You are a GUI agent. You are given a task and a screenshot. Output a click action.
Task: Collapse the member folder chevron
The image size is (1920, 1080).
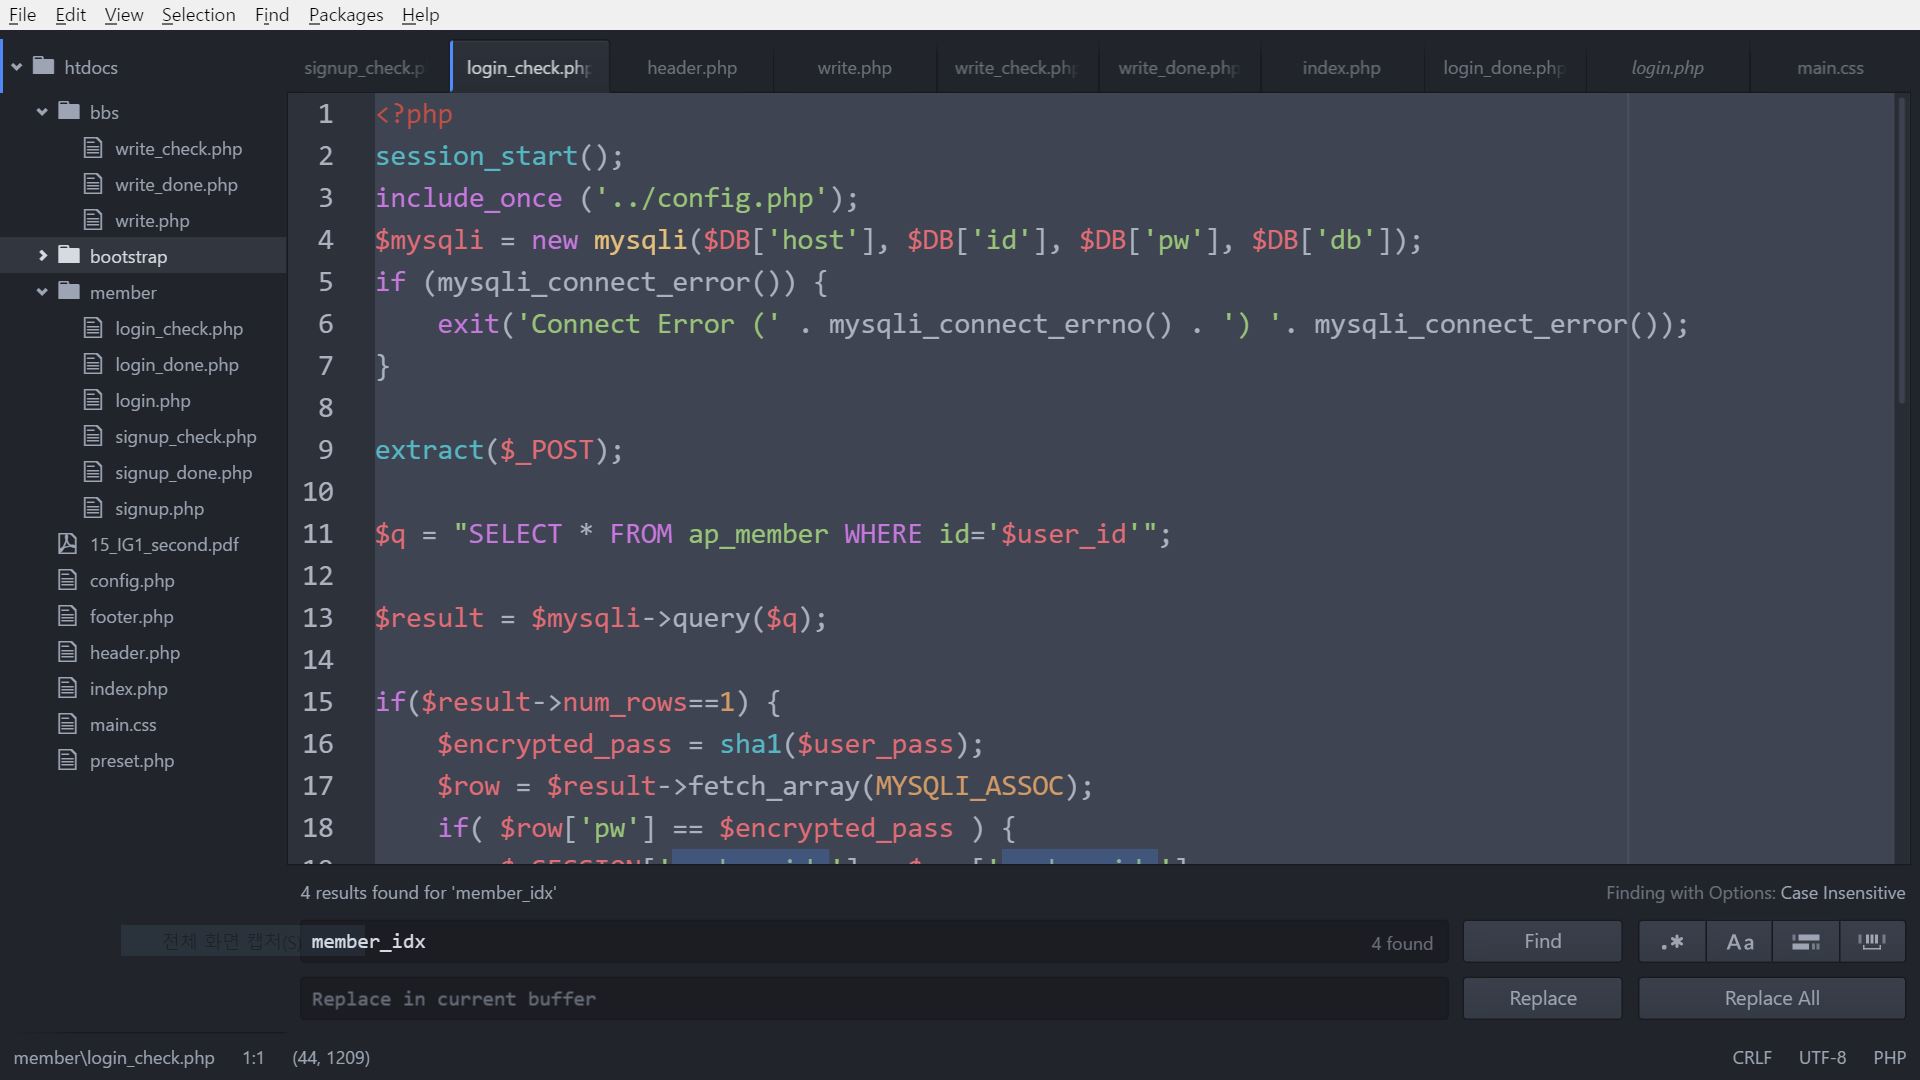42,292
